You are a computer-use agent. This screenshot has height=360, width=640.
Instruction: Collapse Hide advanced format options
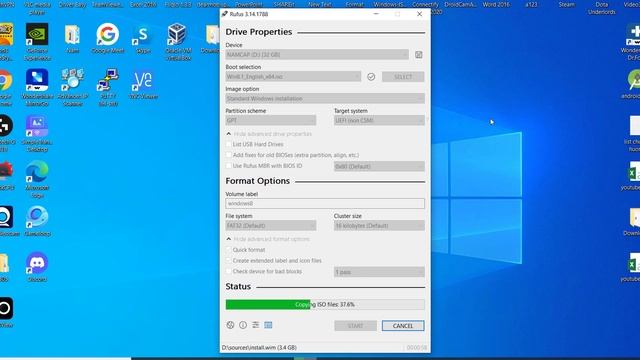click(x=268, y=239)
